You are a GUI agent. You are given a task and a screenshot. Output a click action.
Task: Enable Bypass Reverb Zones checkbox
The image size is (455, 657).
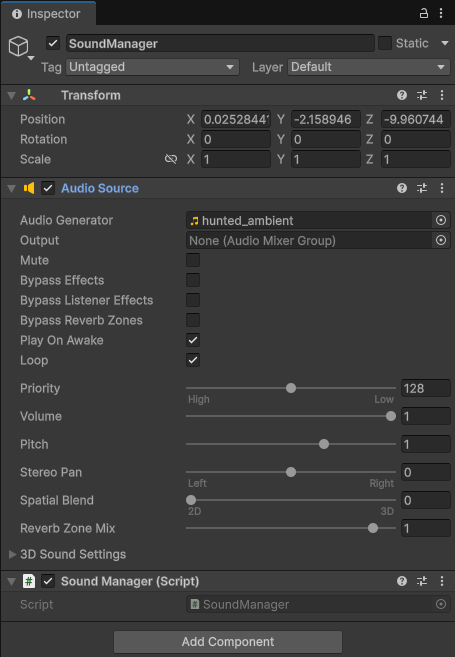click(x=193, y=320)
